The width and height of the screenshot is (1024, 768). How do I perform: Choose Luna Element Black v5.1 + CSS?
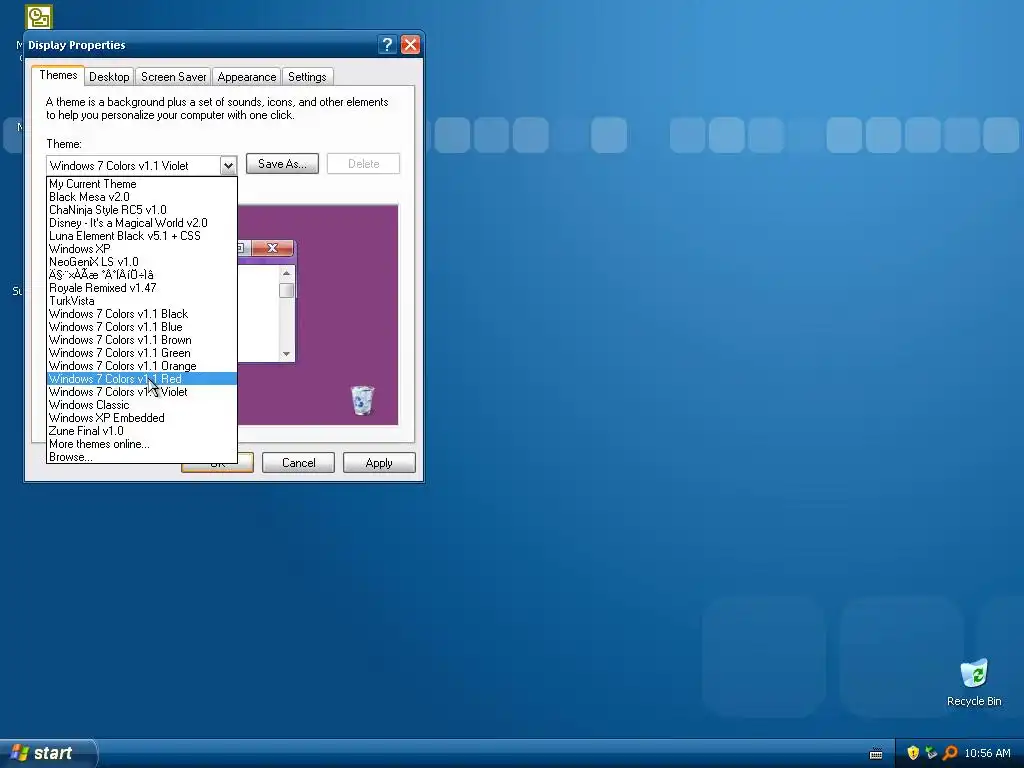(x=142, y=236)
